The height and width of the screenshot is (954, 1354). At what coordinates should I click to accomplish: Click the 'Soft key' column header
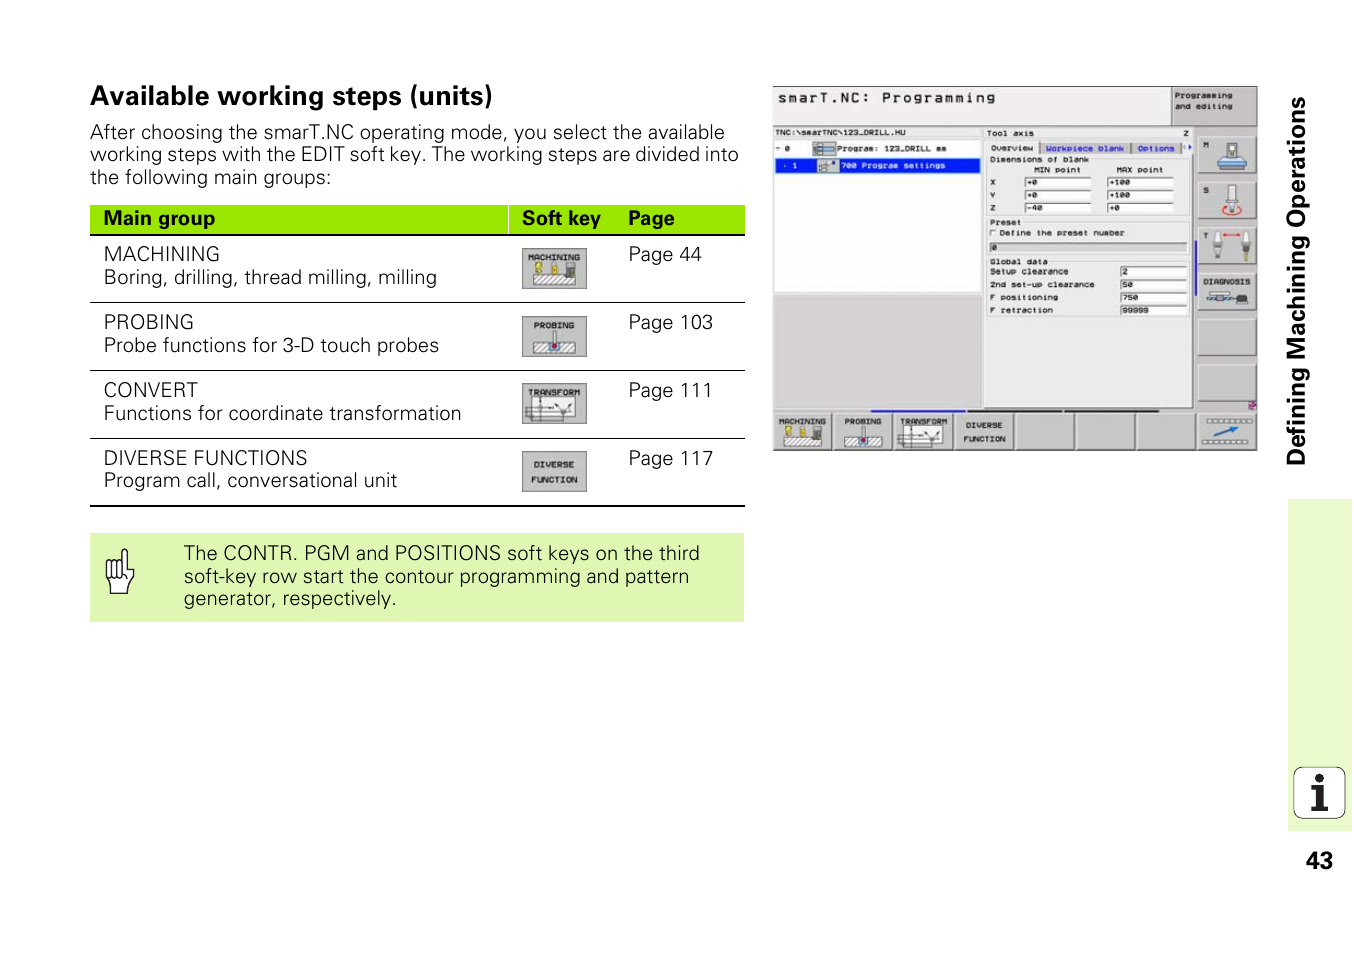click(x=561, y=219)
